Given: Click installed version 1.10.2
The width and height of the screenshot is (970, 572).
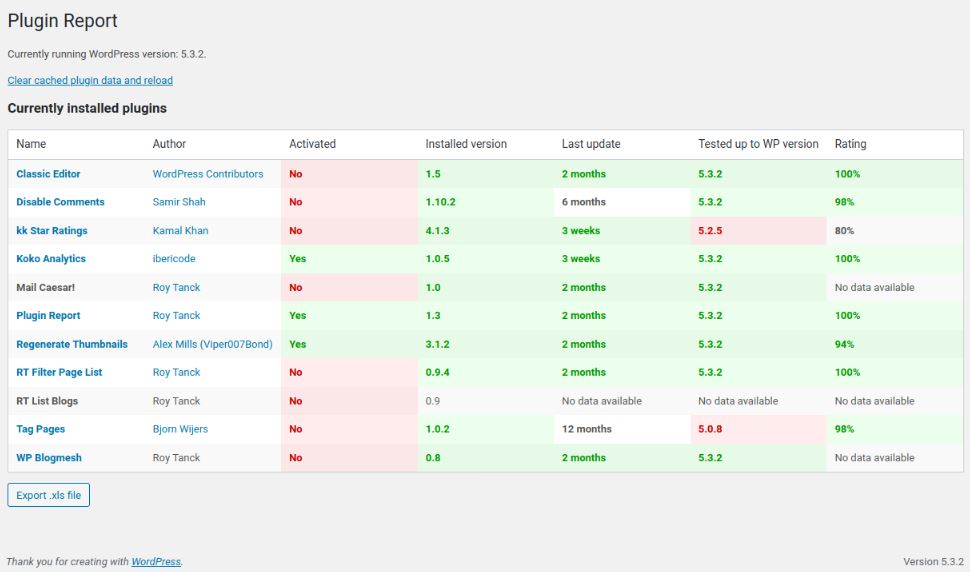Looking at the screenshot, I should [440, 202].
